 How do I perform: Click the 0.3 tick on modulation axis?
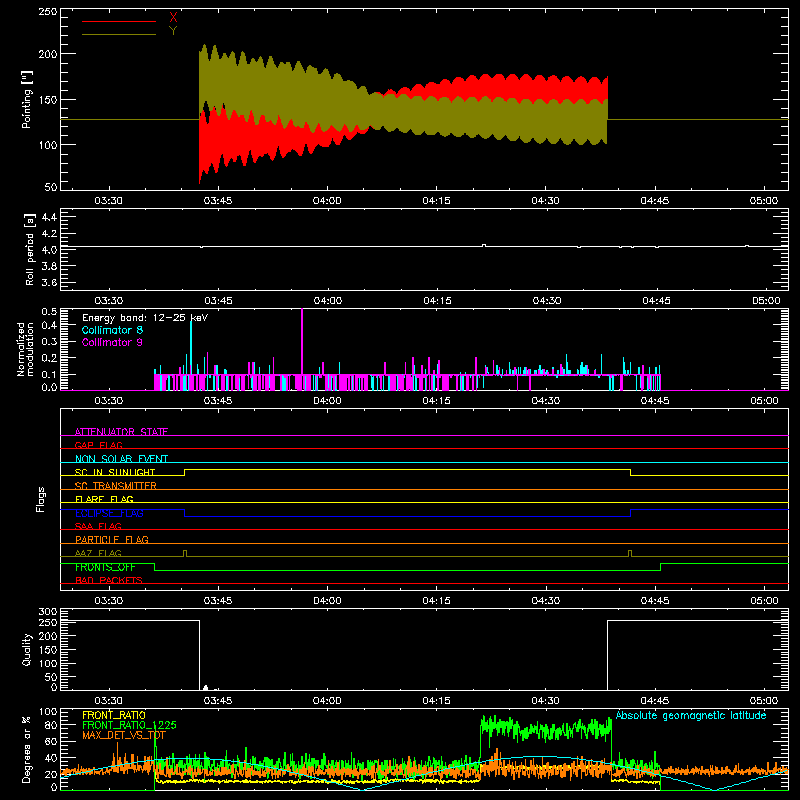49,341
